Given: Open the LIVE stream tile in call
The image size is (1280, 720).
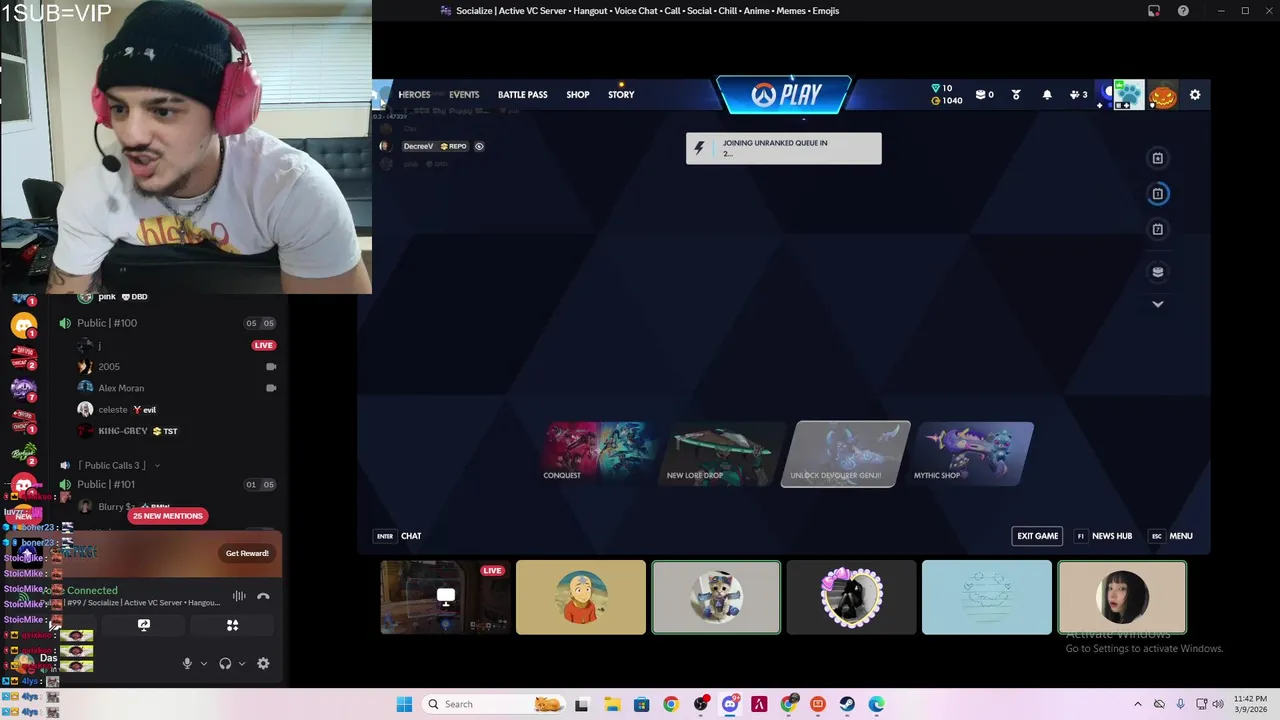Looking at the screenshot, I should pos(445,597).
